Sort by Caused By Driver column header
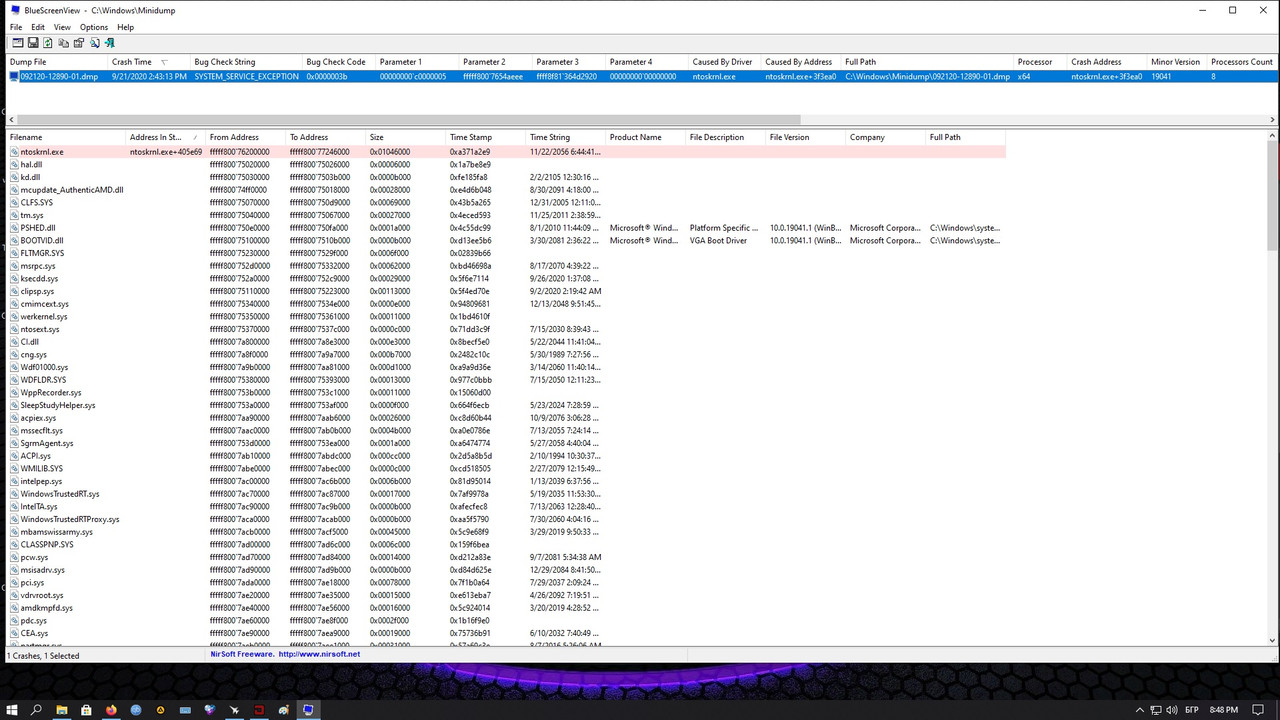This screenshot has height=720, width=1280. pyautogui.click(x=725, y=62)
